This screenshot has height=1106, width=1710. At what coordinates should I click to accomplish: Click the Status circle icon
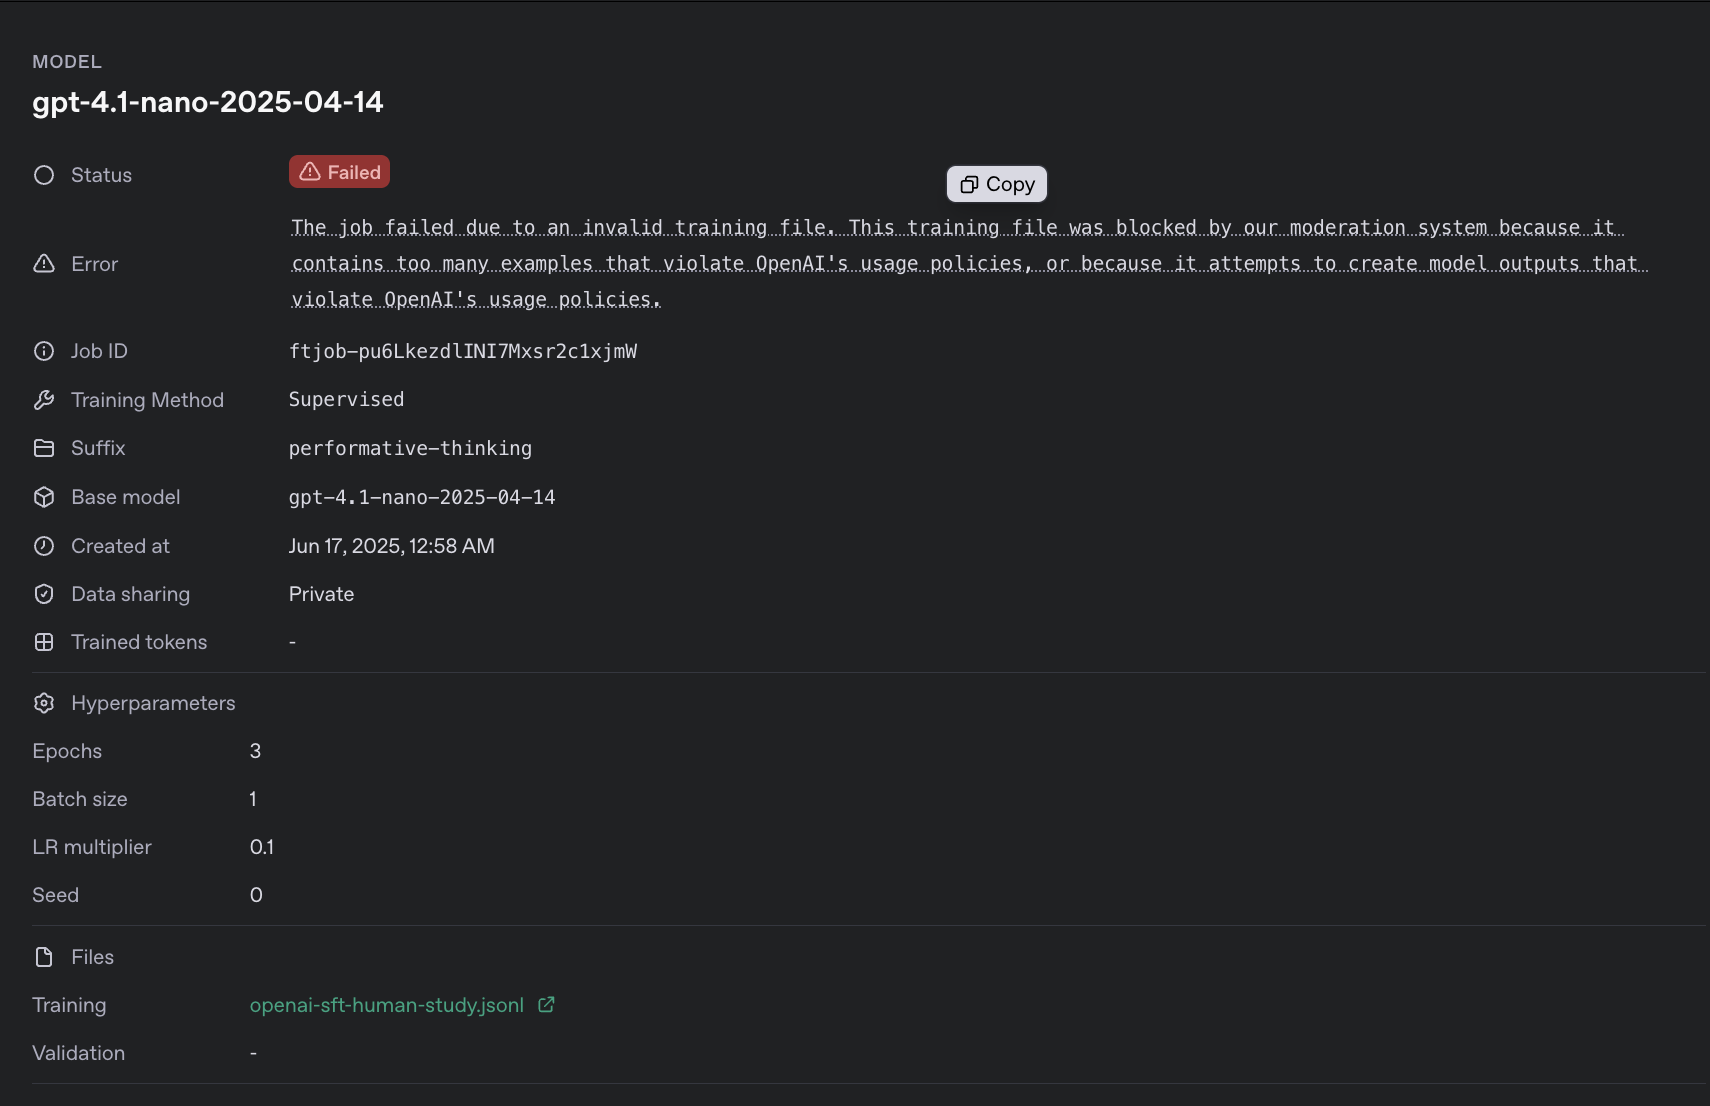pyautogui.click(x=44, y=175)
